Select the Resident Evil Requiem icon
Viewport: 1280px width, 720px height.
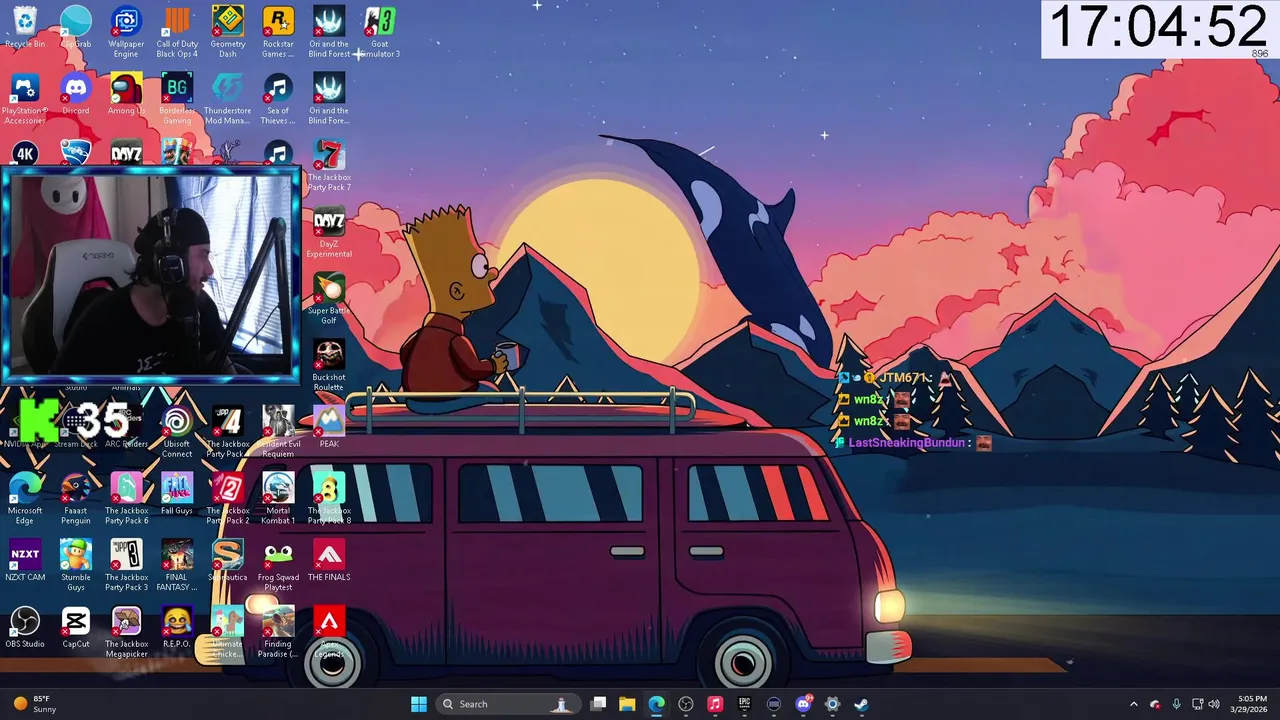[278, 433]
